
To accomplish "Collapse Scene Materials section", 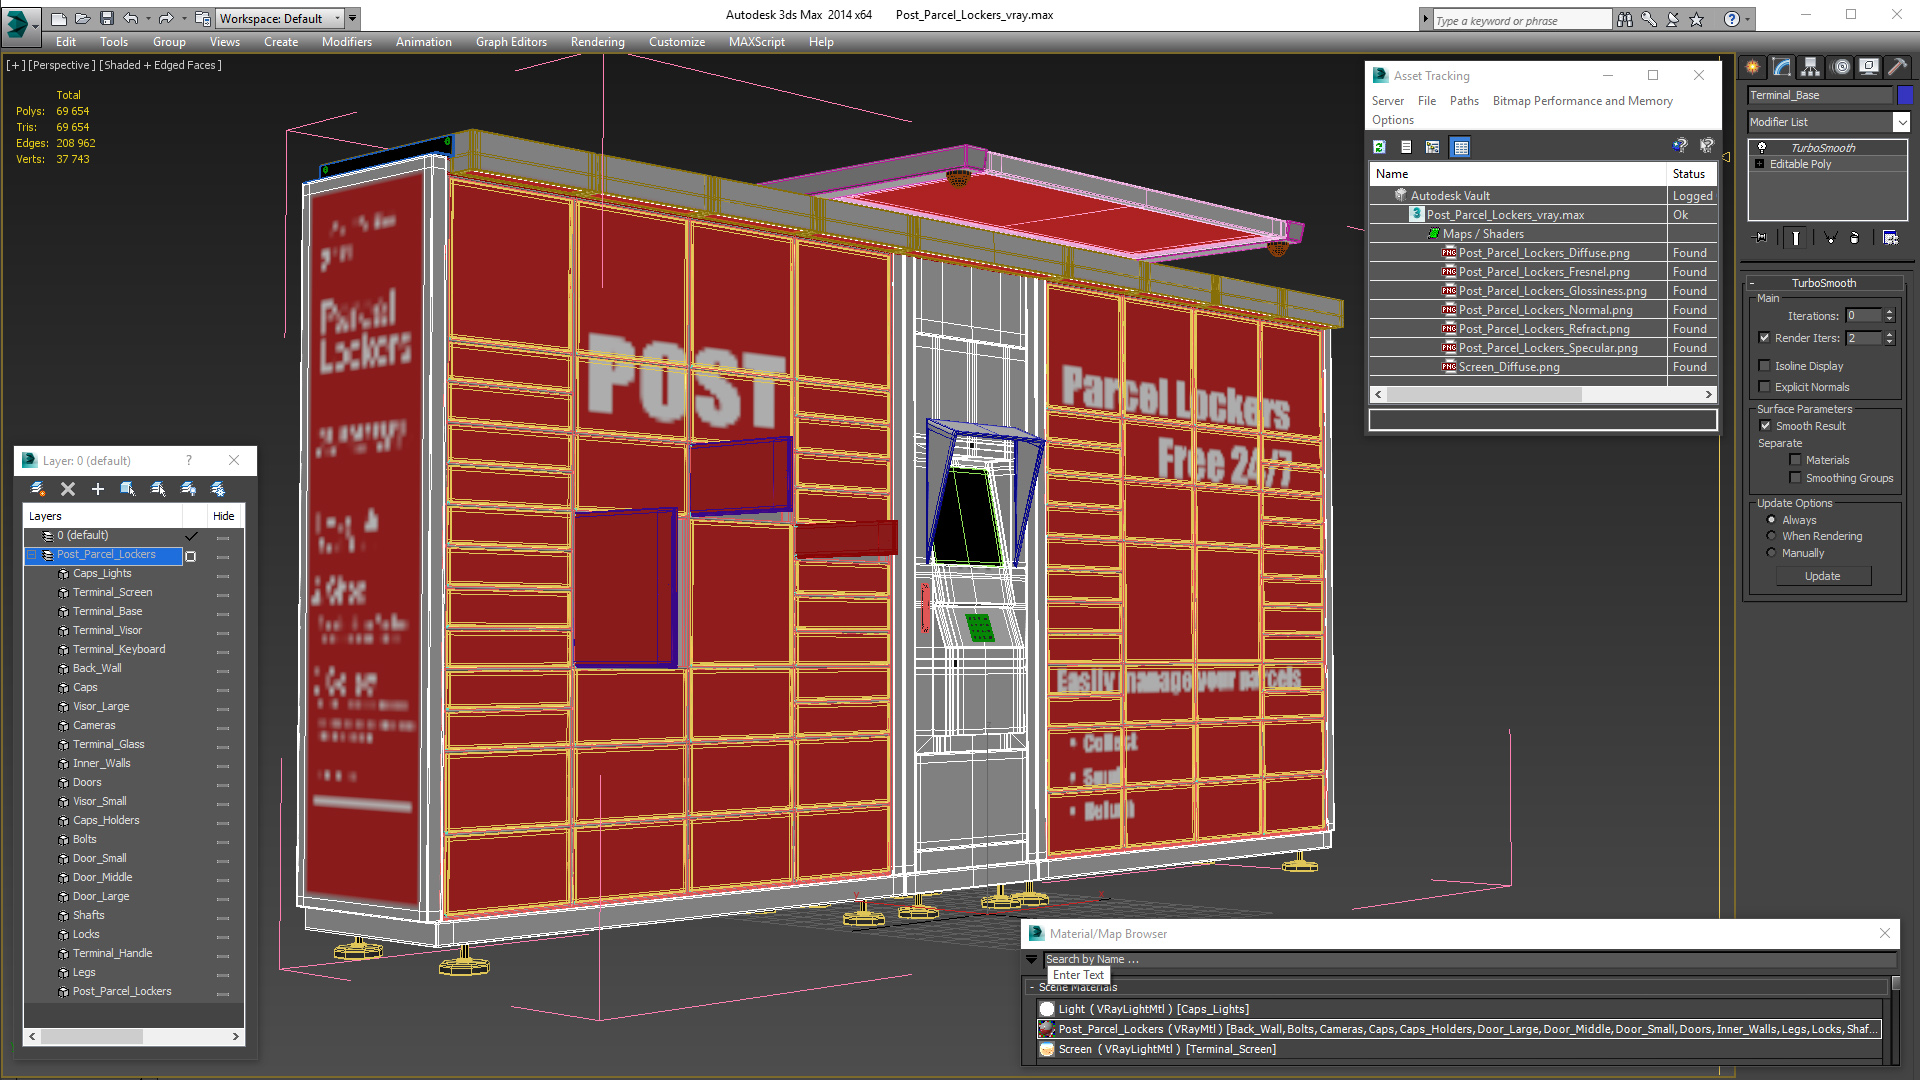I will [1032, 987].
